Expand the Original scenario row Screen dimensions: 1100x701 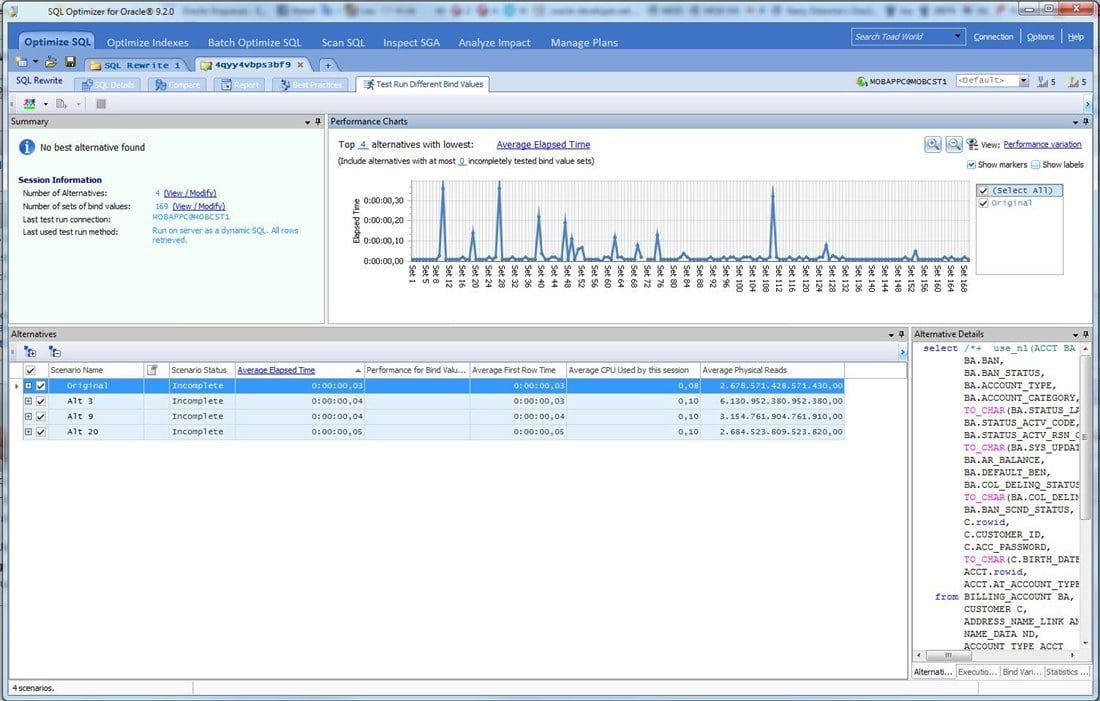click(x=28, y=386)
